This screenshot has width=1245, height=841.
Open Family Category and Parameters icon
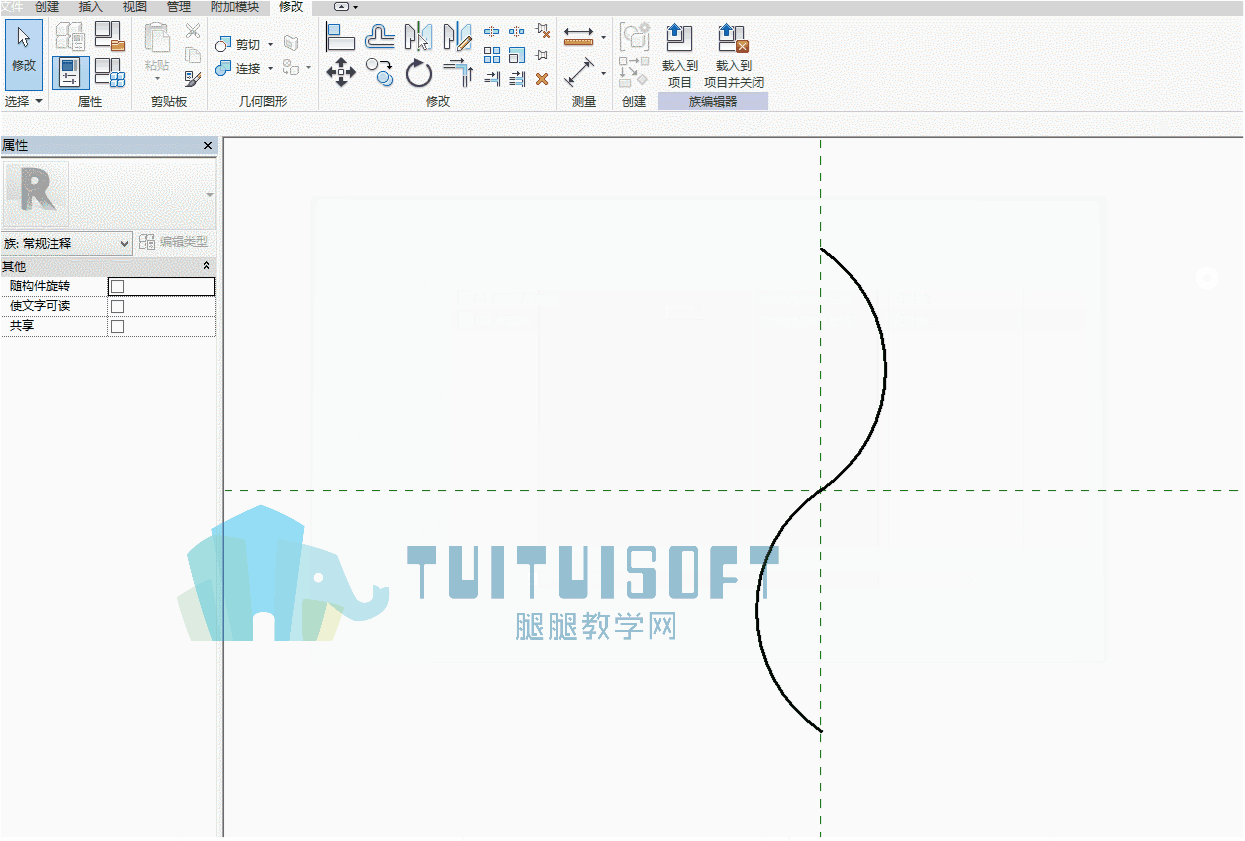coord(110,36)
